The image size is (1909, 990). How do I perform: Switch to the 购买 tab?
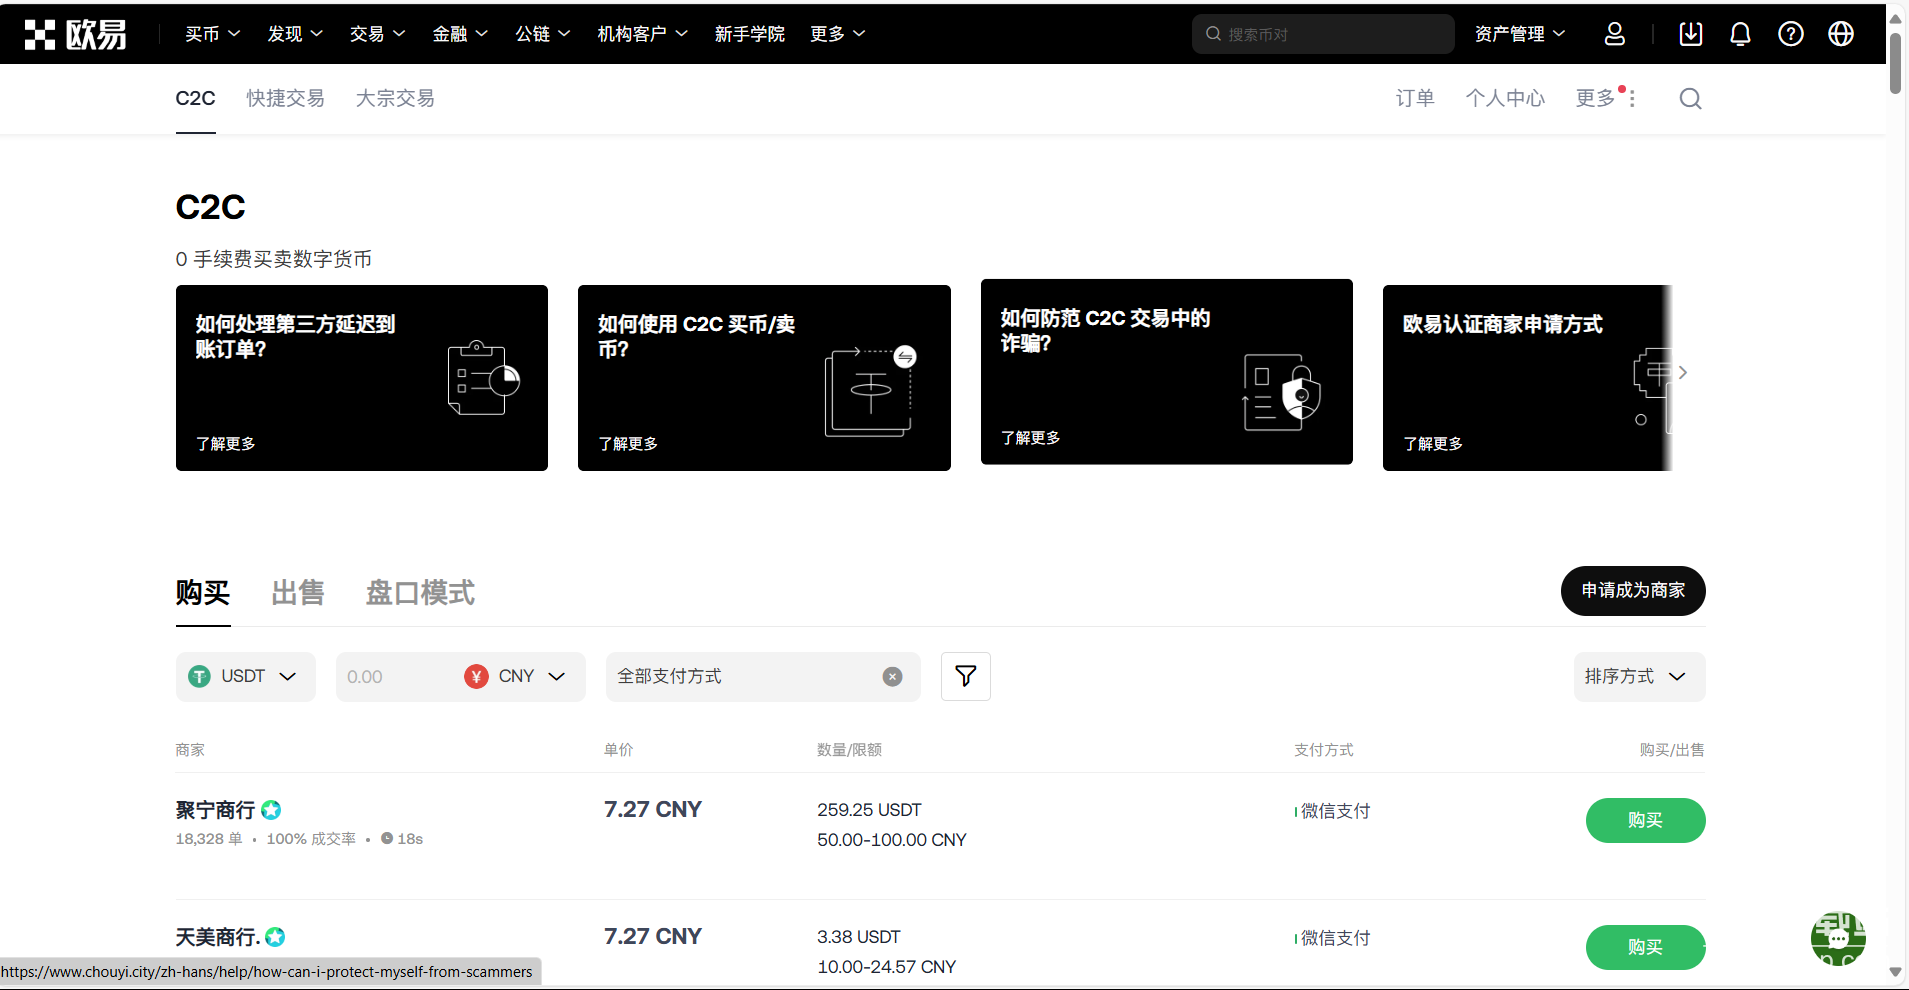tap(203, 593)
